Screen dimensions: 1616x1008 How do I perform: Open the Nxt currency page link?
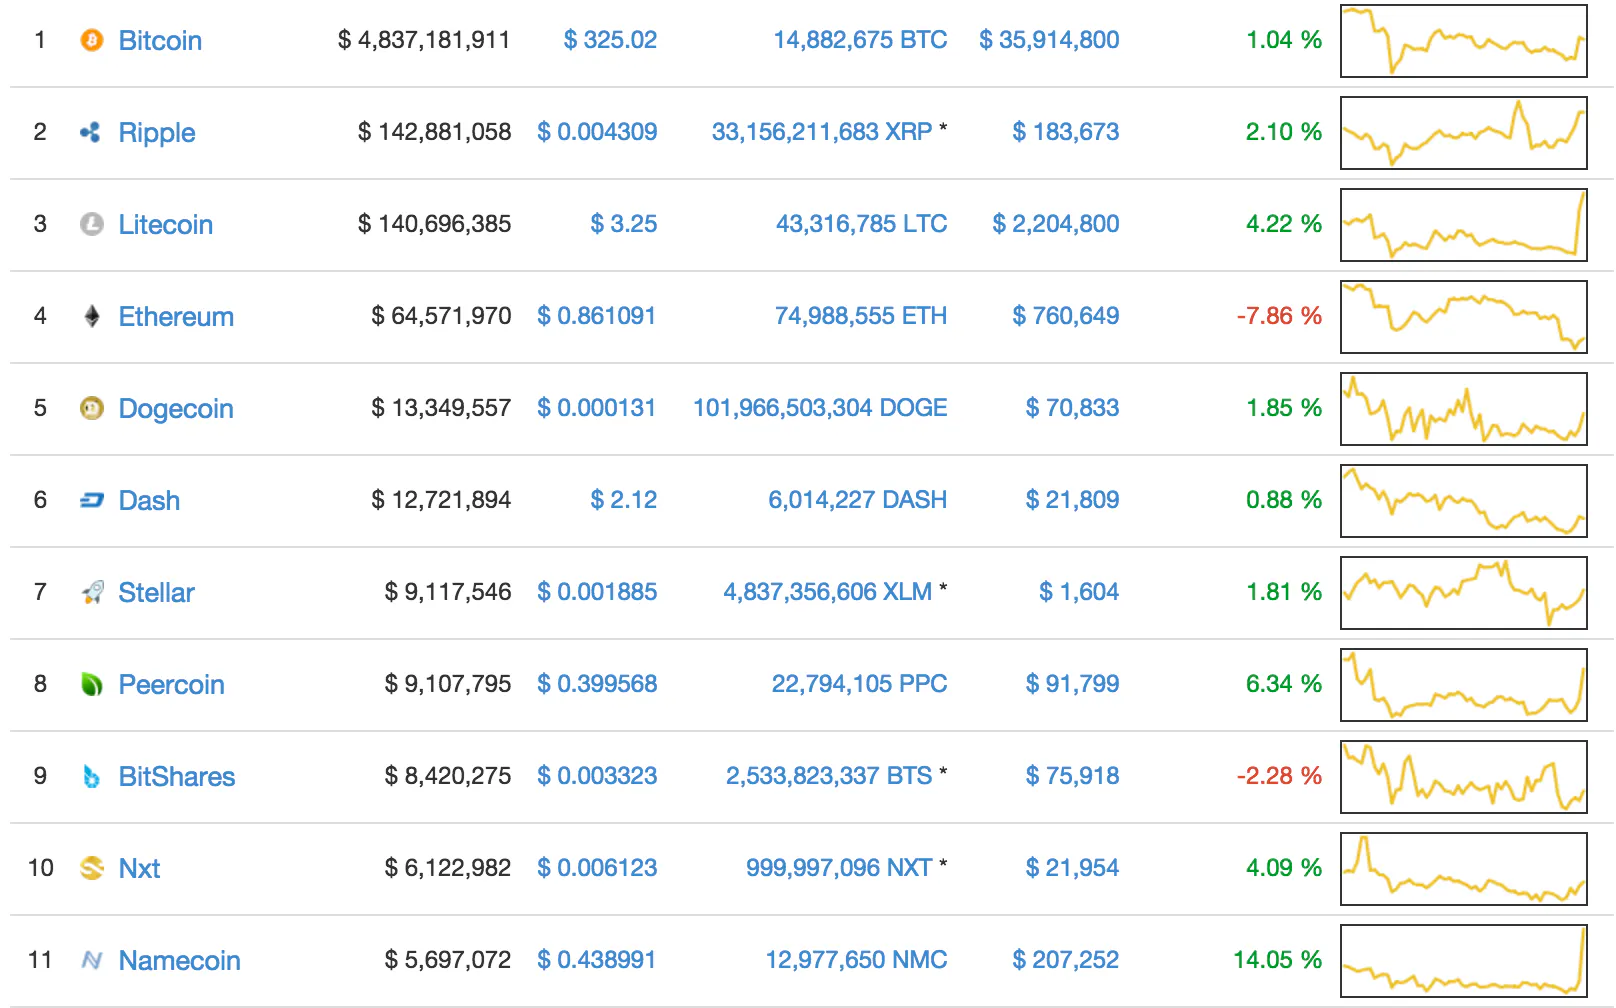click(139, 869)
